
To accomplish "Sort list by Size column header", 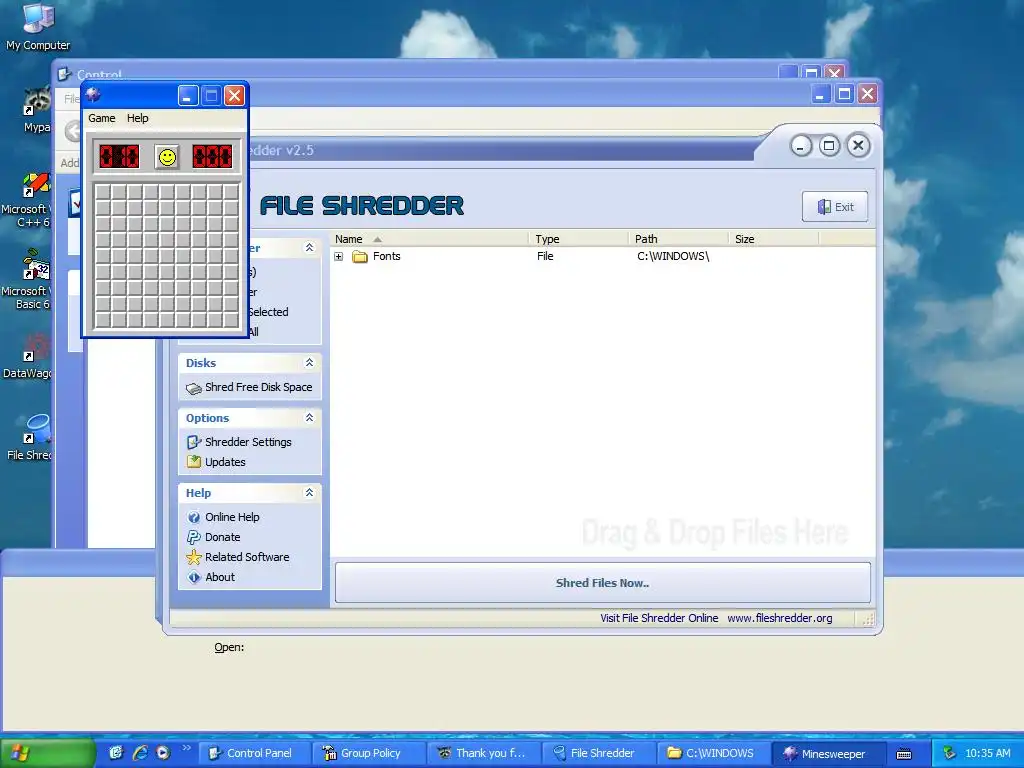I will click(744, 239).
